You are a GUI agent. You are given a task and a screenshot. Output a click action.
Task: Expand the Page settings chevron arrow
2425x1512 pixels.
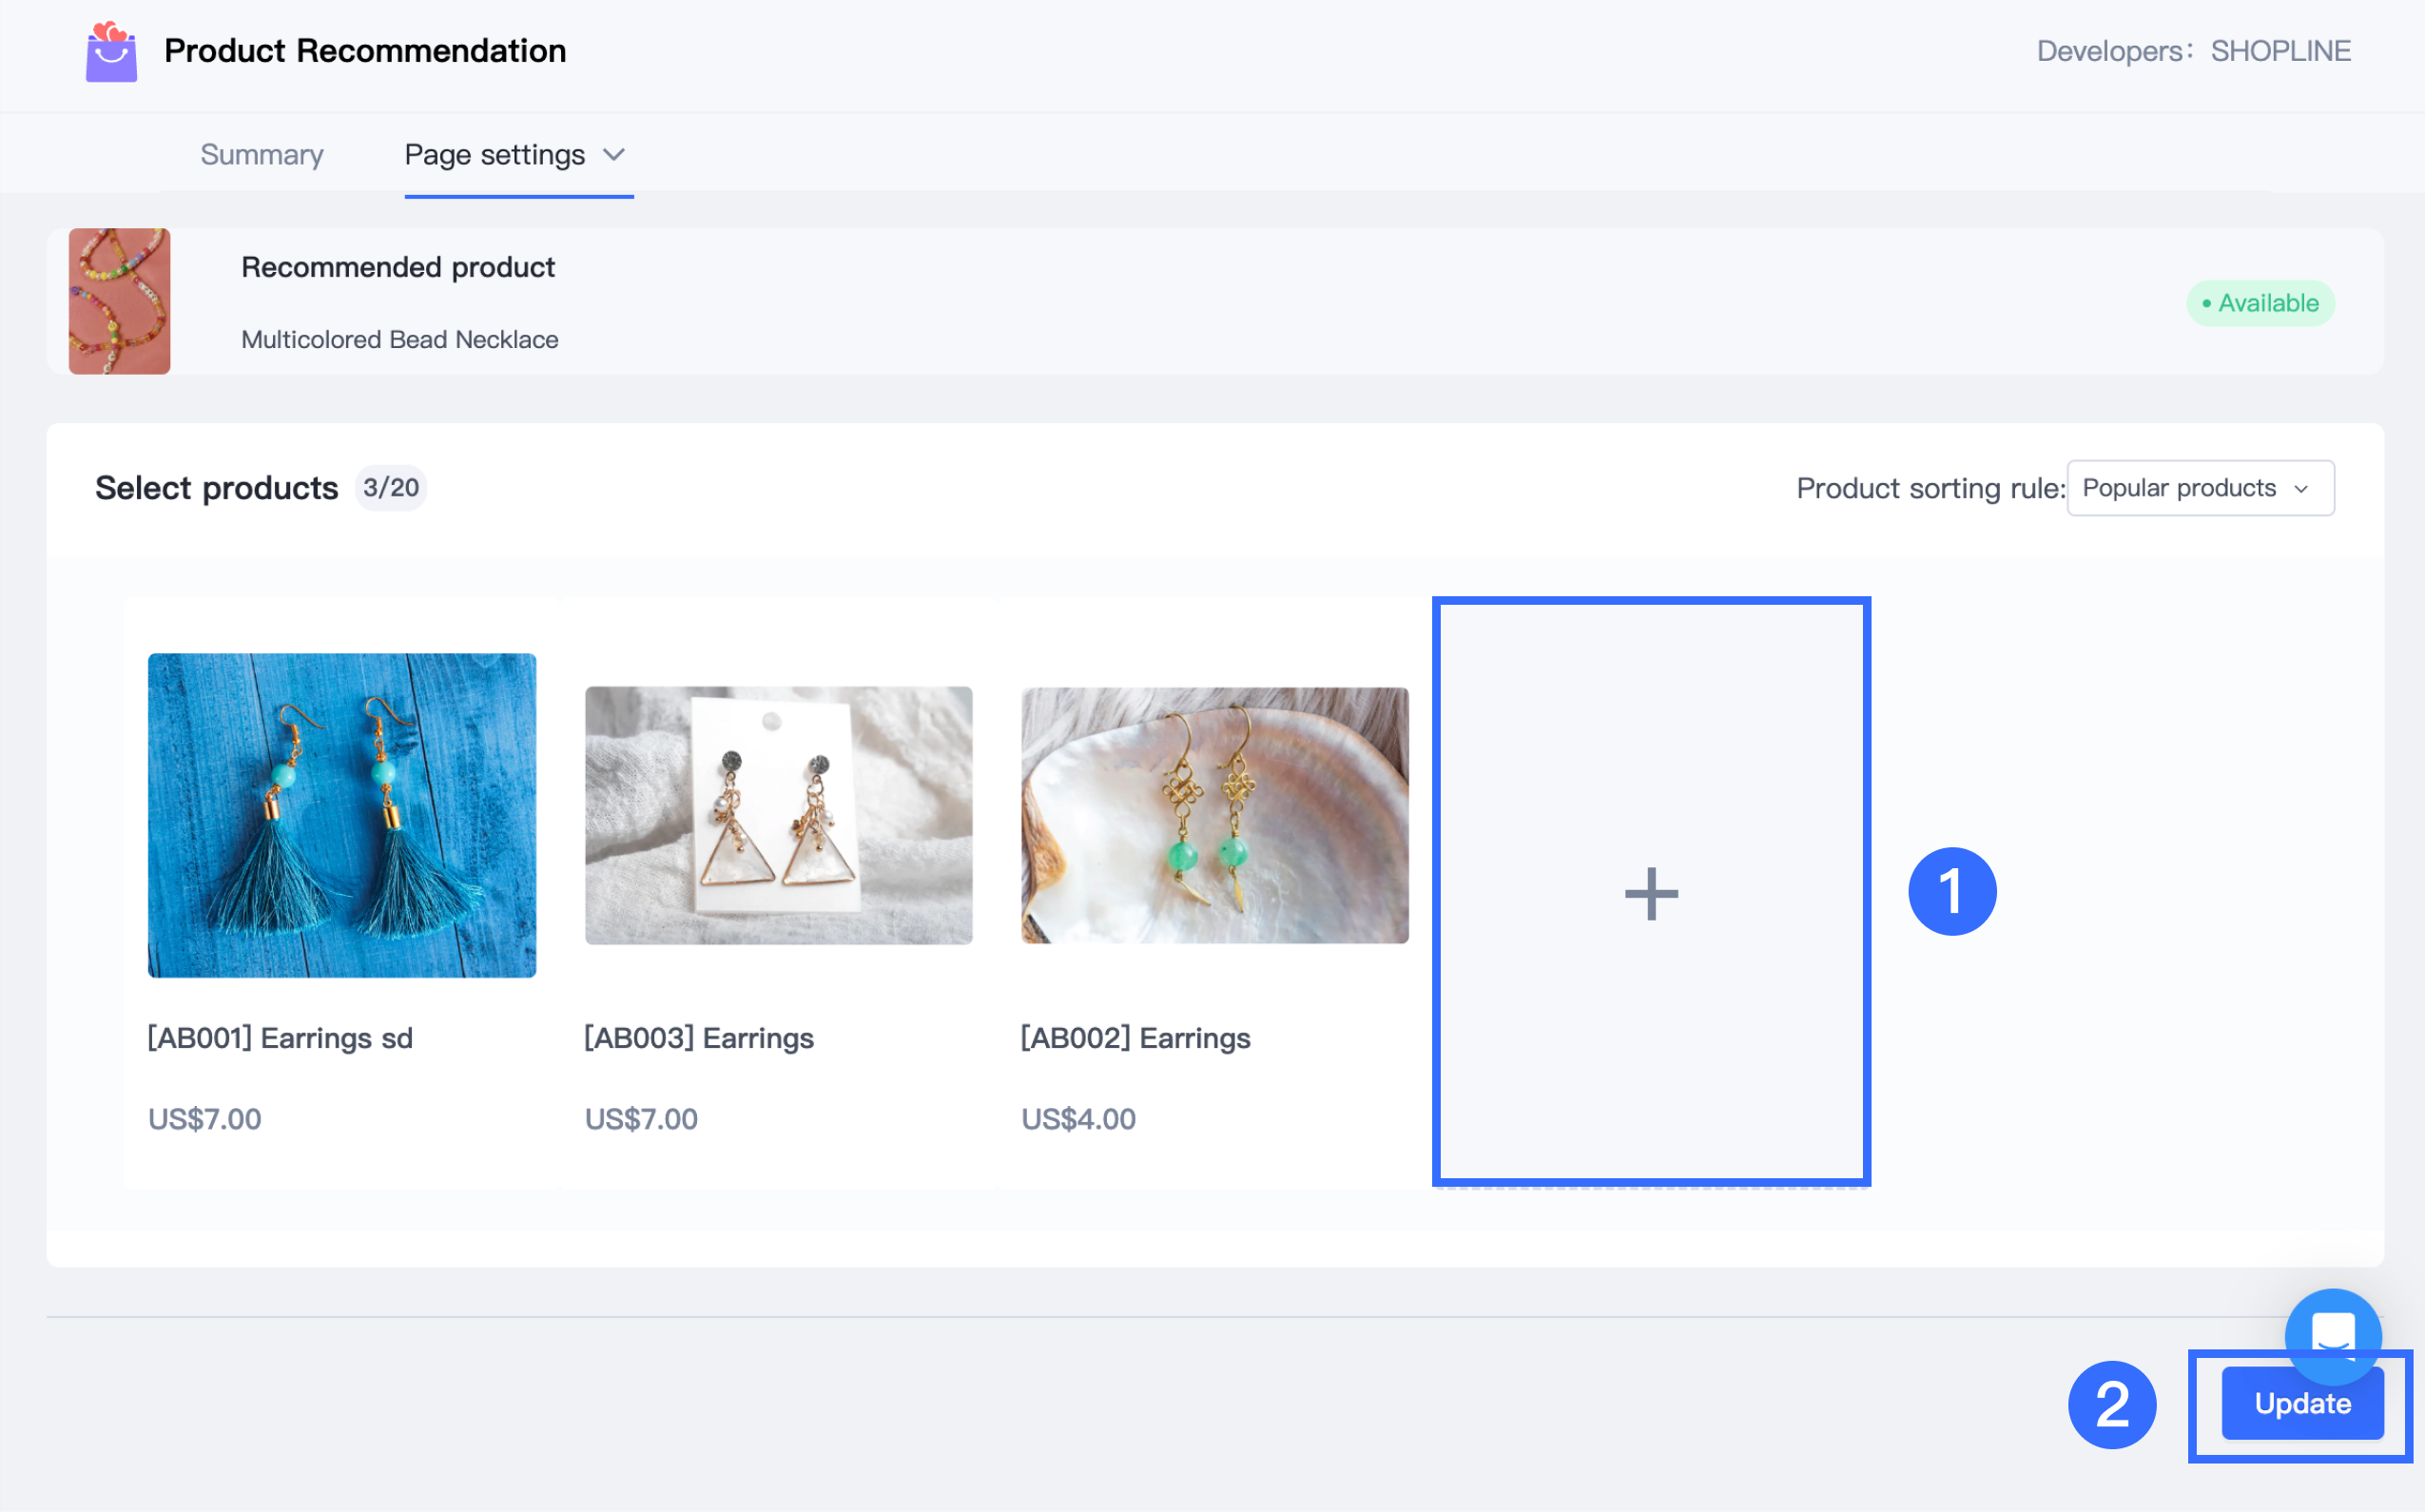614,155
